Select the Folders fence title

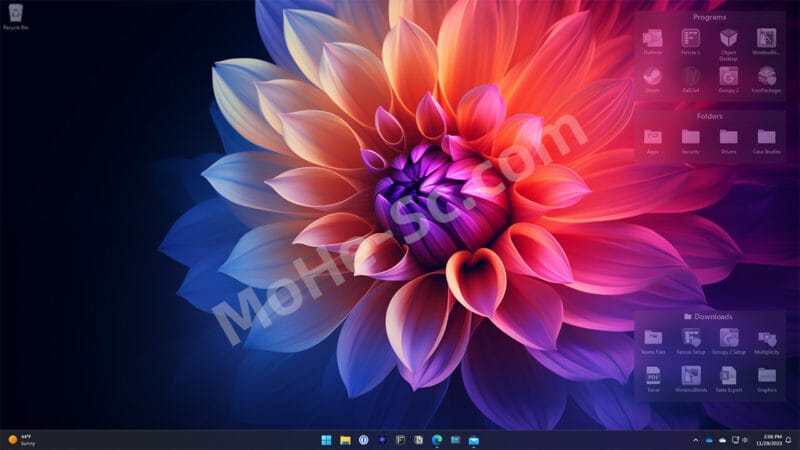click(709, 116)
